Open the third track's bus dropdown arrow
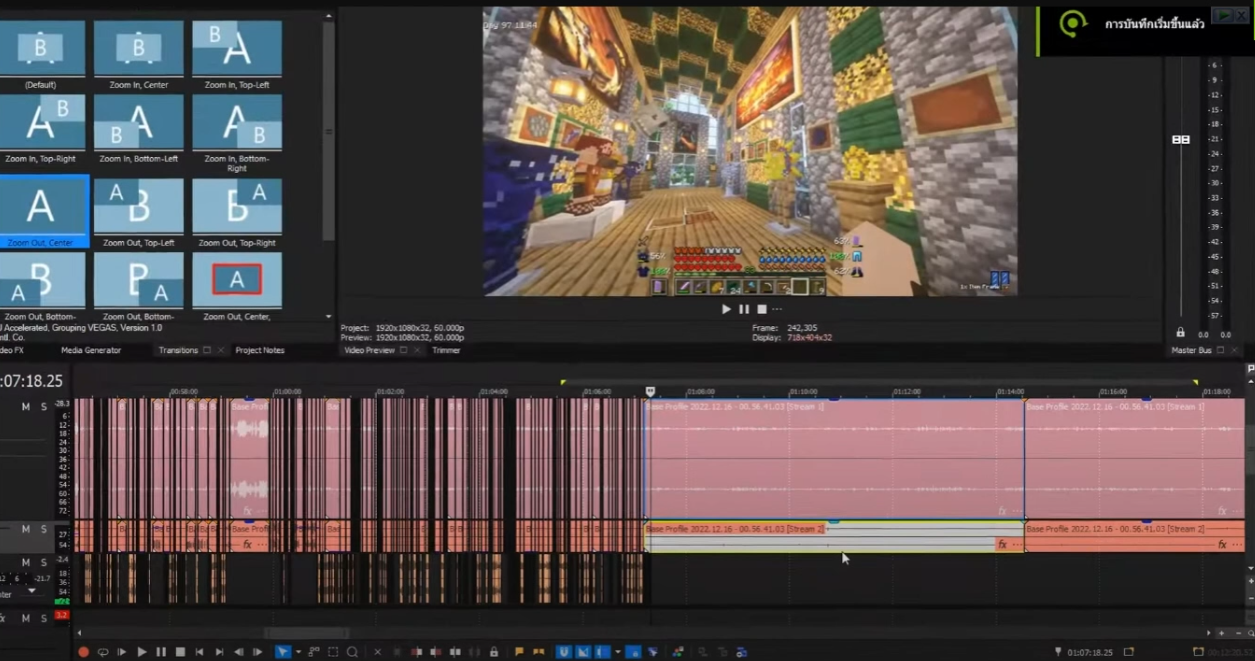Viewport: 1255px width, 661px height. click(32, 591)
